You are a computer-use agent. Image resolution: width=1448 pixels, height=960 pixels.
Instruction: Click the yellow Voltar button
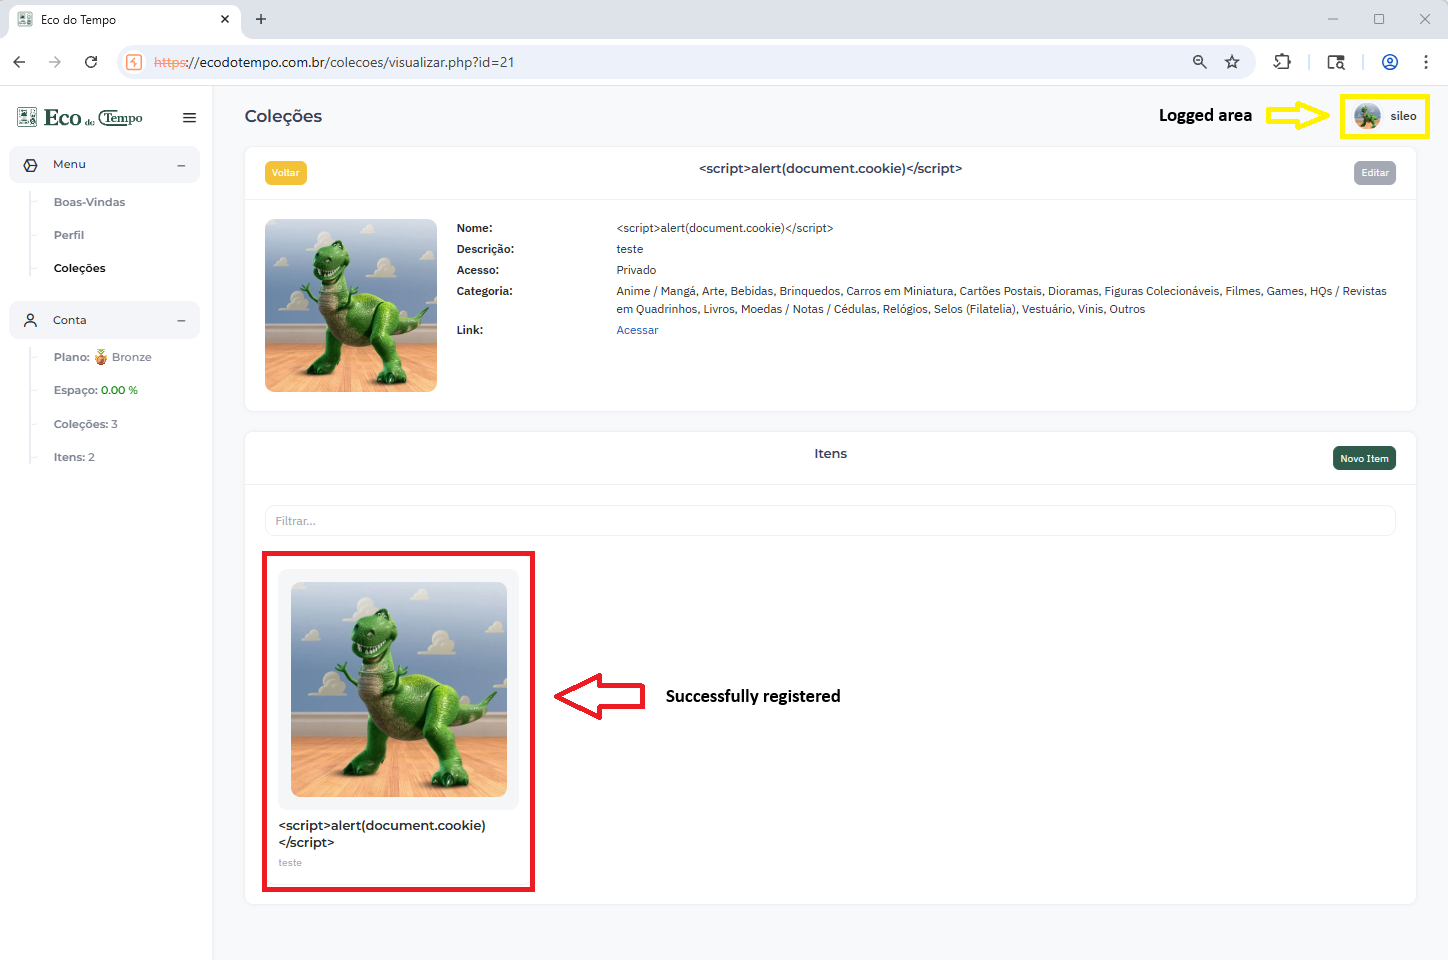pyautogui.click(x=286, y=173)
